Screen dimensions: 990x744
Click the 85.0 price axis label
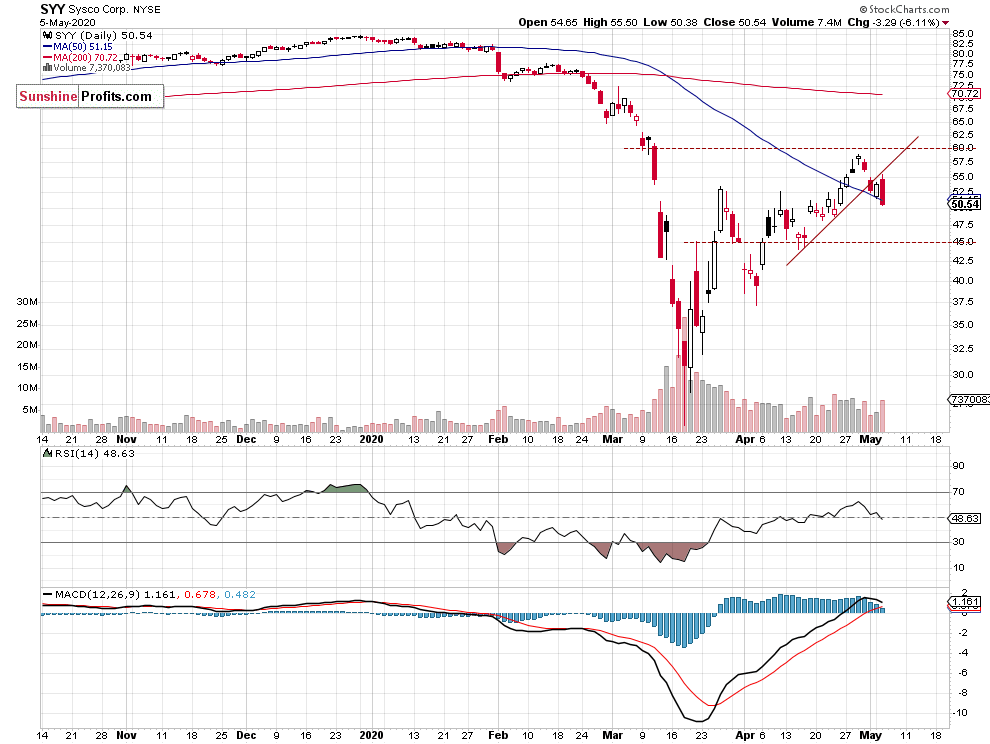(963, 33)
